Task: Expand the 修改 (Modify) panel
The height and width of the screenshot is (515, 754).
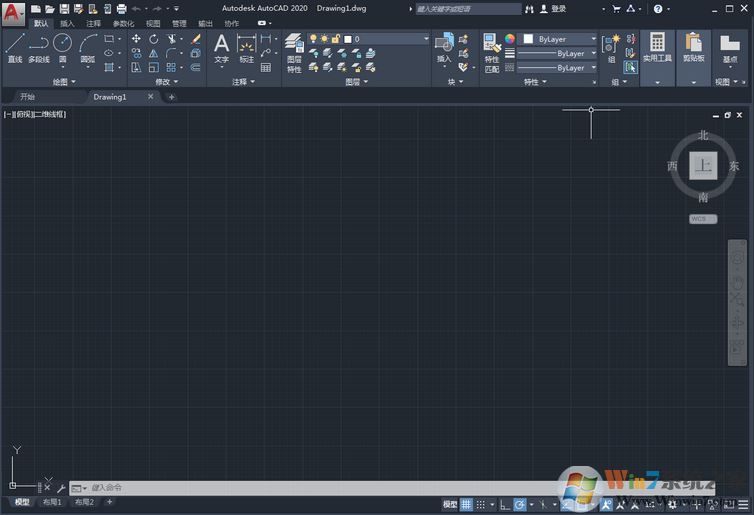Action: click(167, 82)
